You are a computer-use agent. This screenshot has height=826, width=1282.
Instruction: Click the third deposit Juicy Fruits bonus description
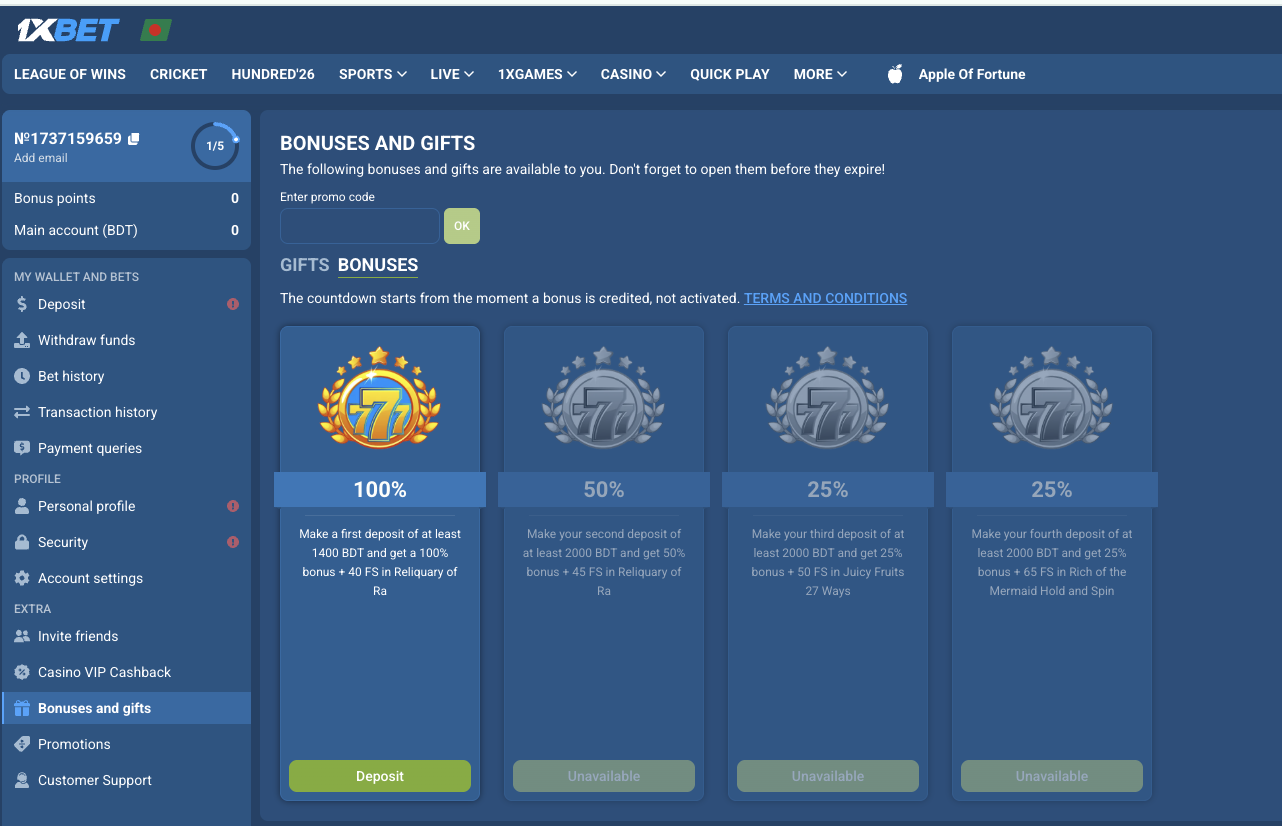(828, 562)
